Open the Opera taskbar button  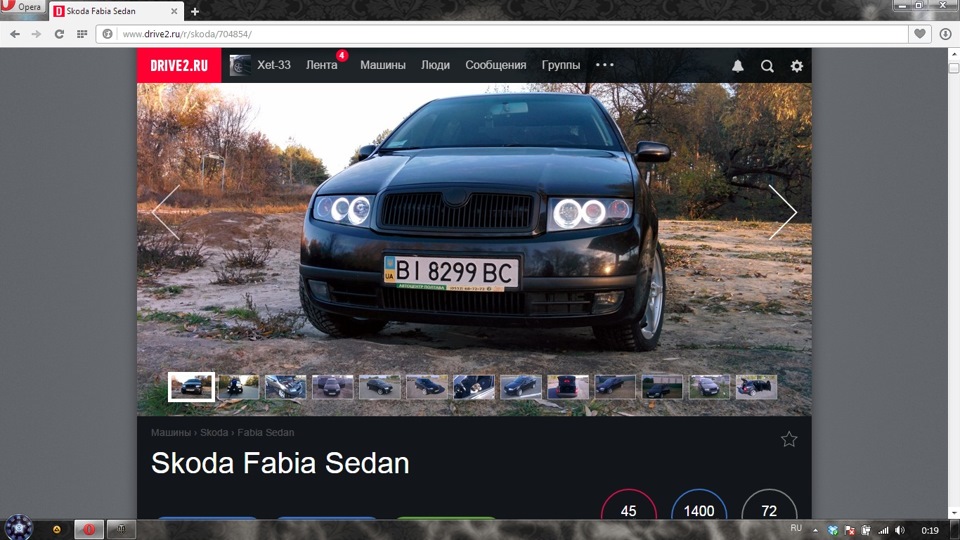click(89, 529)
